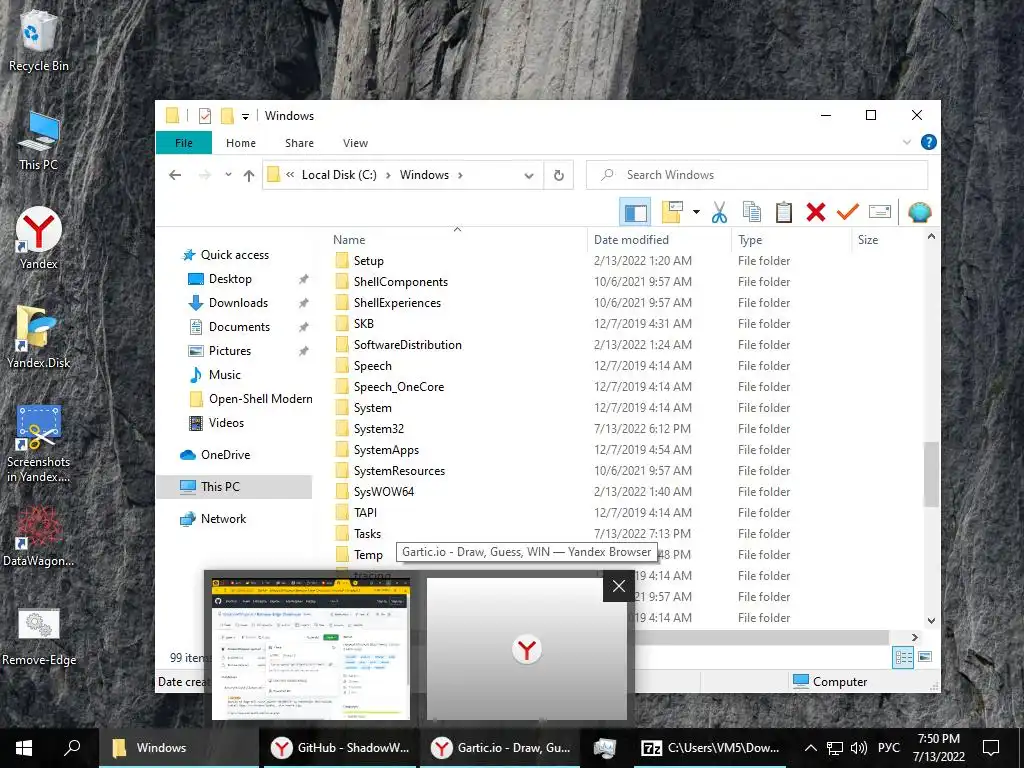Expand the Windows breadcrumb chevron
Screen dimensions: 1024x768
(x=460, y=175)
